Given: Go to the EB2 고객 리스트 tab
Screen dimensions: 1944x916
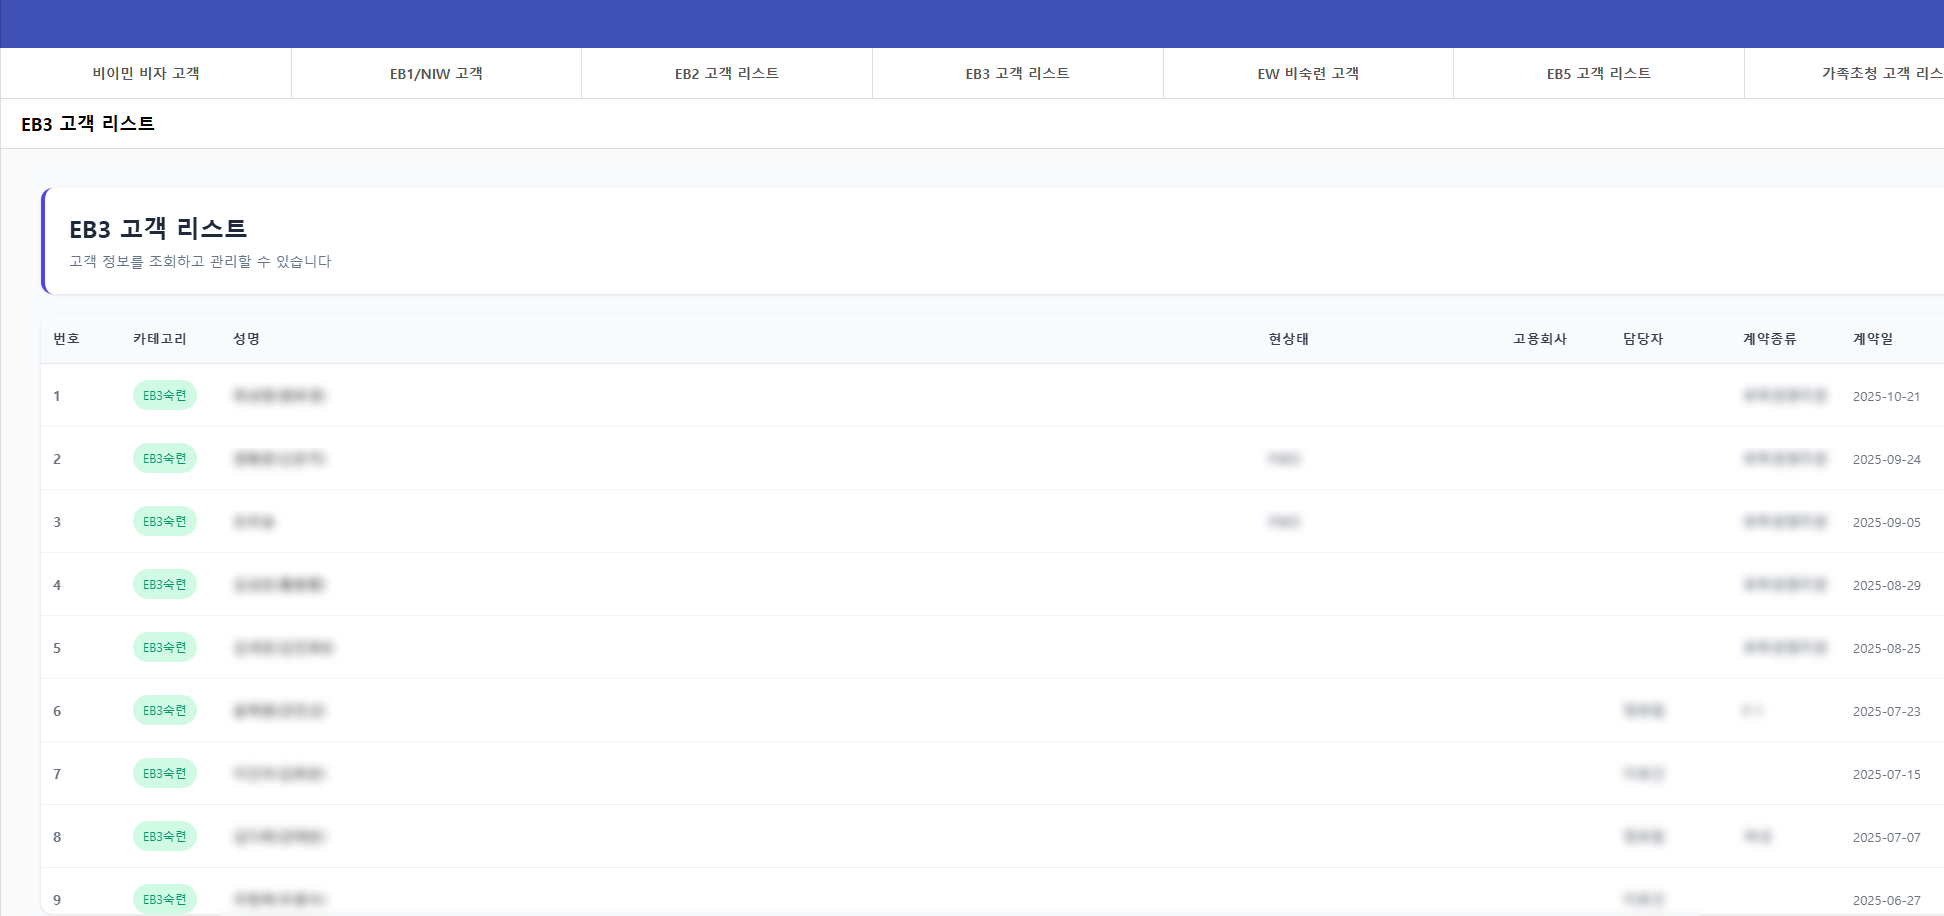Looking at the screenshot, I should coord(726,73).
